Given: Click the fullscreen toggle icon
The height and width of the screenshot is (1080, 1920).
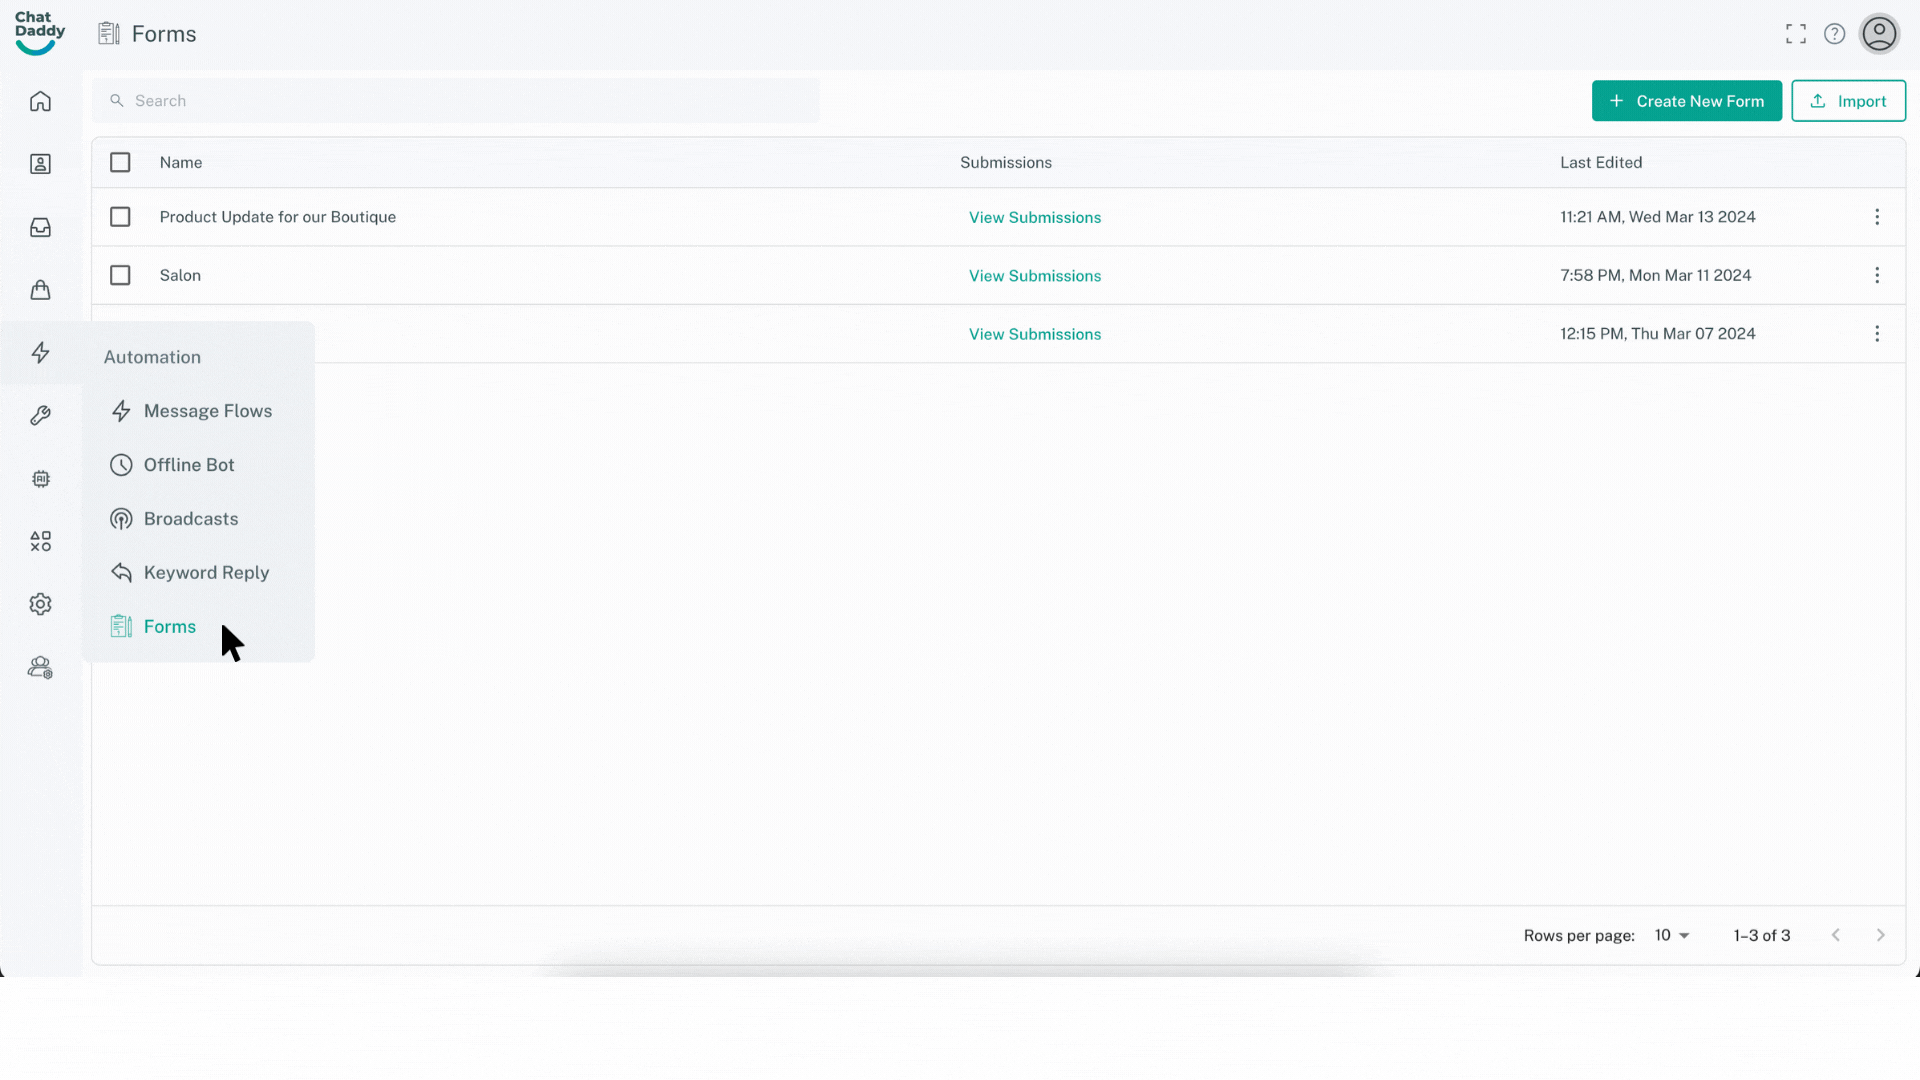Looking at the screenshot, I should pyautogui.click(x=1796, y=34).
